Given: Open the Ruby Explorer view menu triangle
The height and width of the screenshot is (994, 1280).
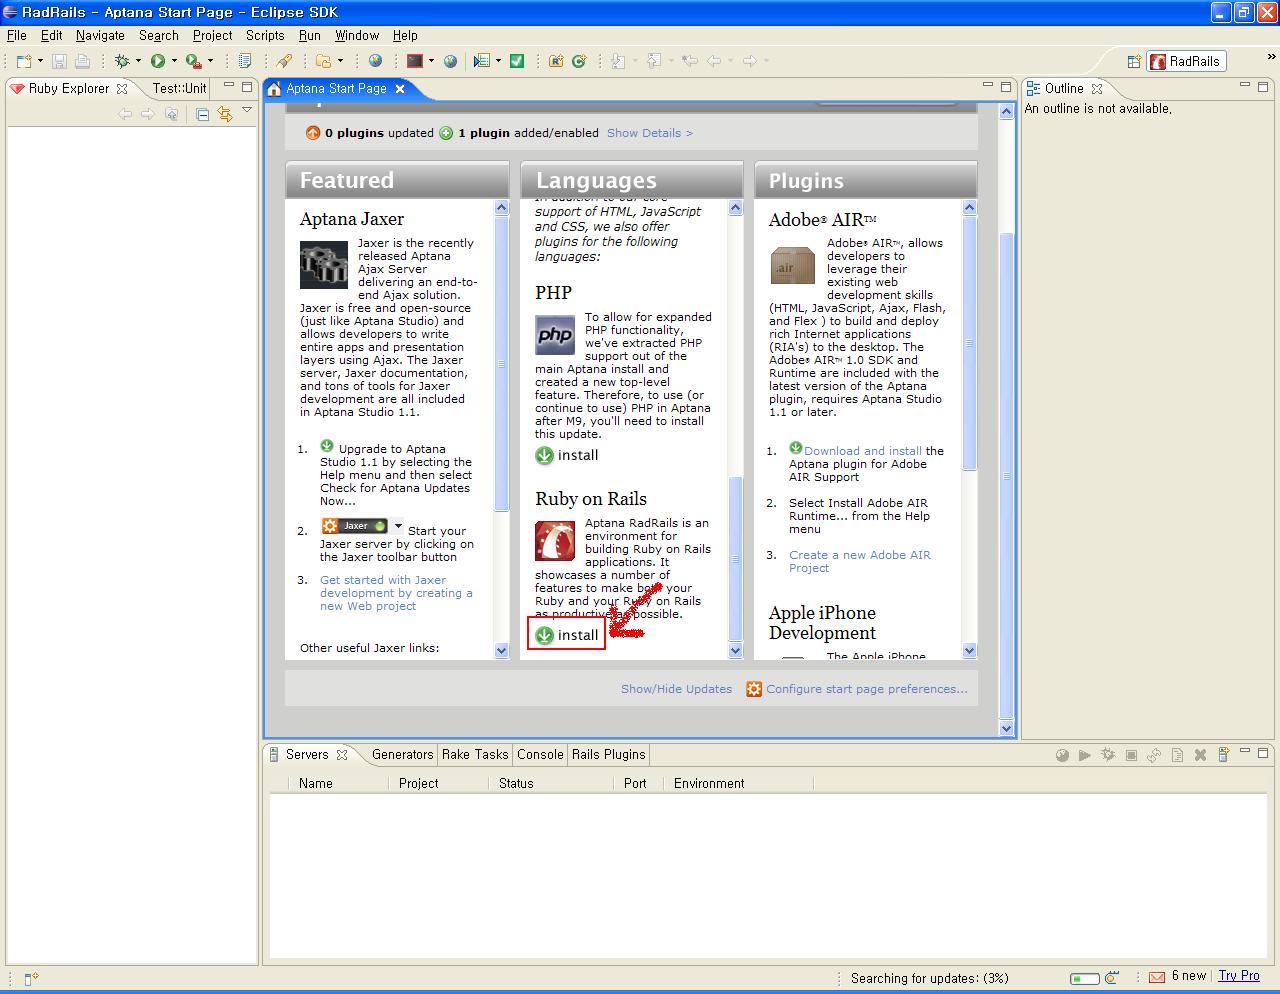Looking at the screenshot, I should pyautogui.click(x=247, y=110).
